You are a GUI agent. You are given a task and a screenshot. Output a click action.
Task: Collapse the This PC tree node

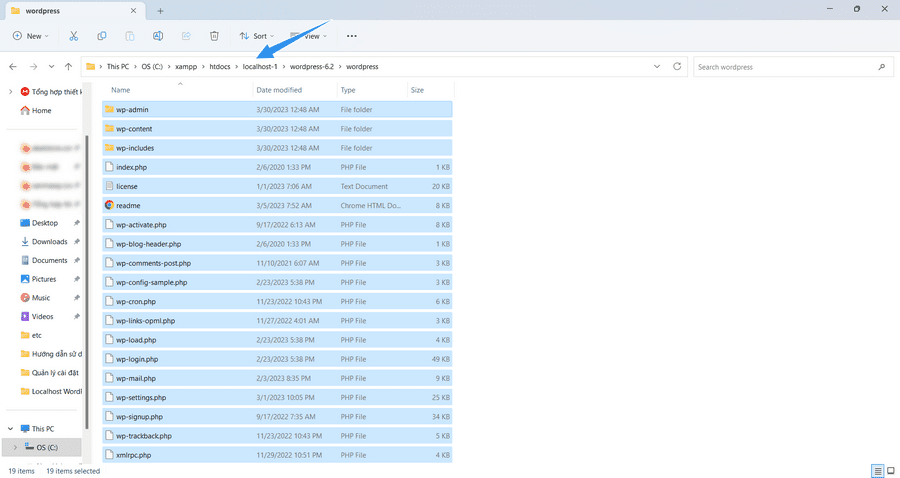point(10,429)
